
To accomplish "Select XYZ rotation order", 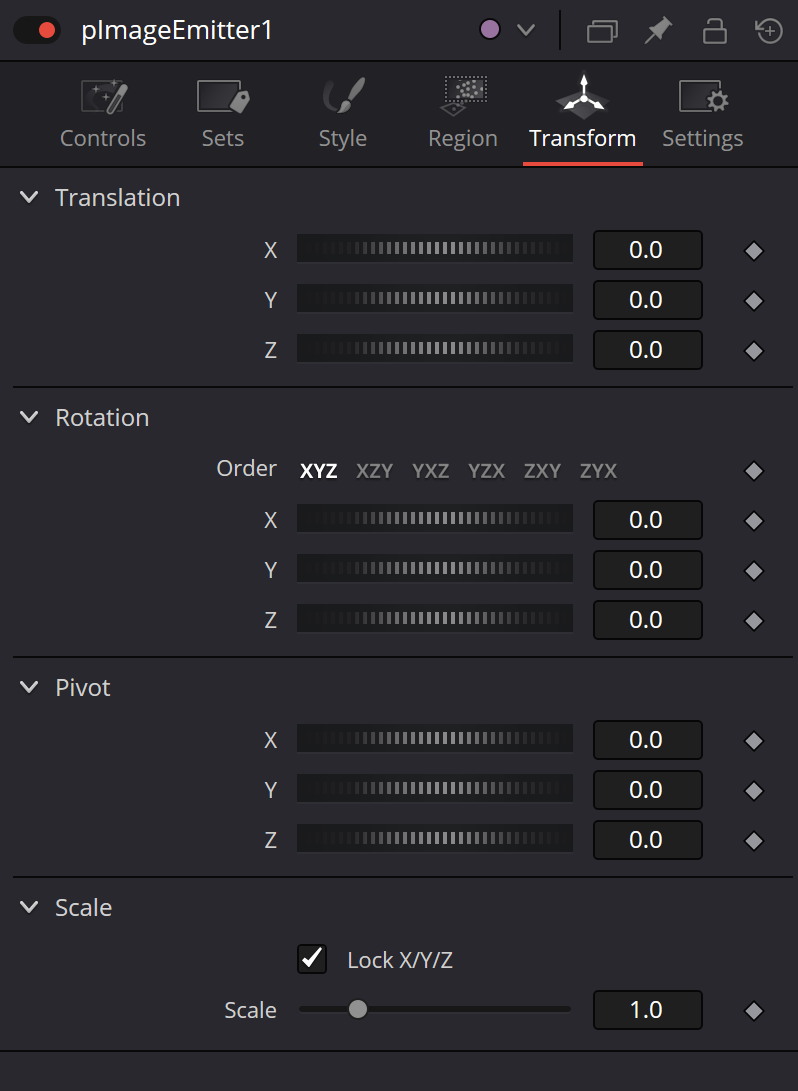I will [319, 471].
